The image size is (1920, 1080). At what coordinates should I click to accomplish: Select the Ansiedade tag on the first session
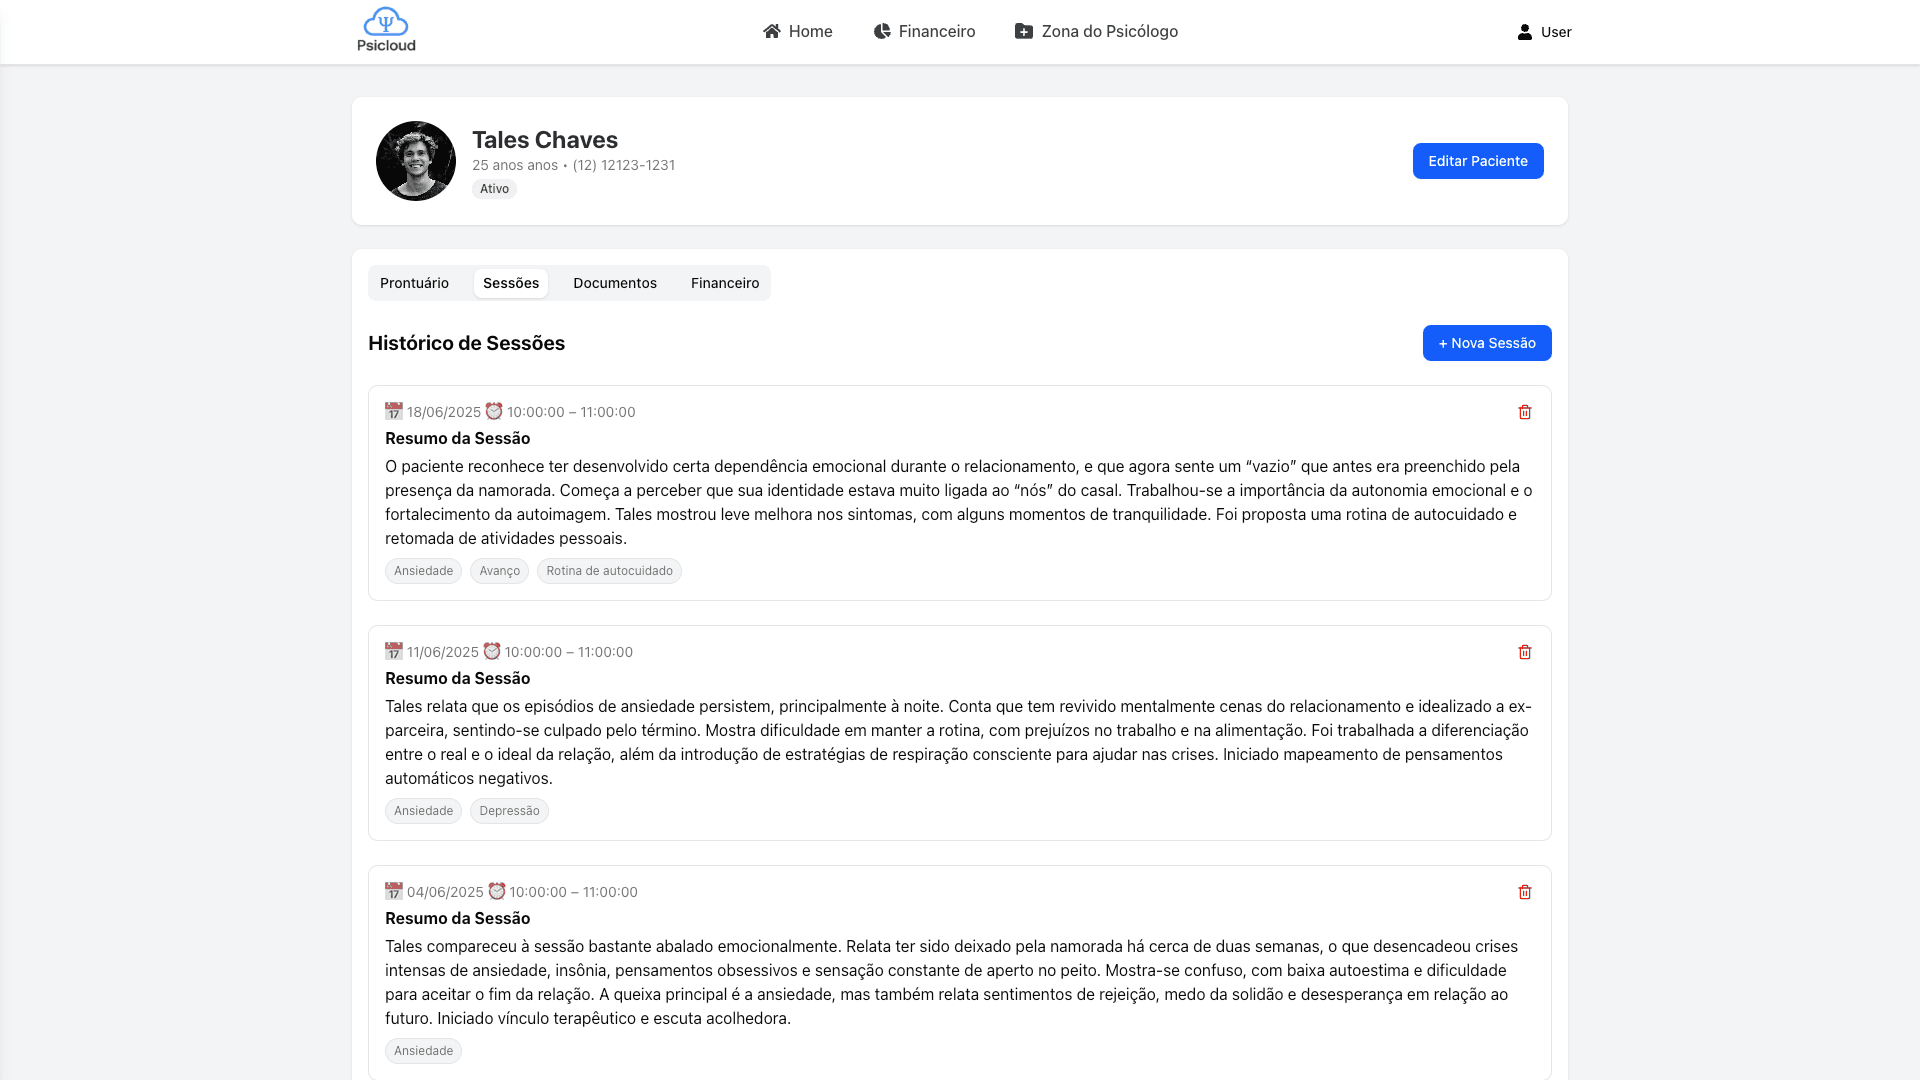[423, 570]
